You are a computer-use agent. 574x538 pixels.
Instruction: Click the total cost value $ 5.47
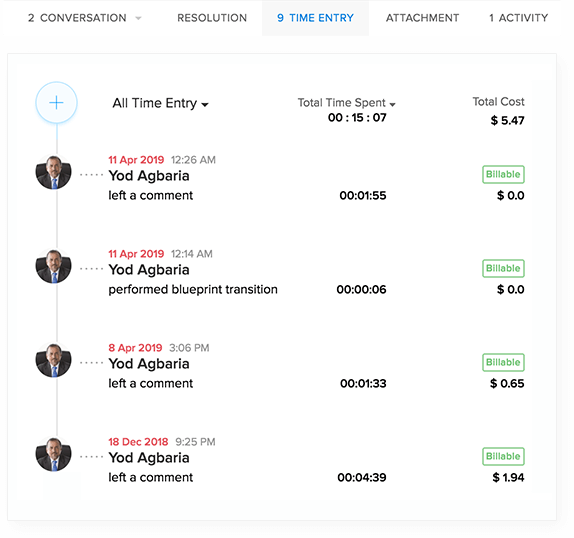tap(507, 120)
